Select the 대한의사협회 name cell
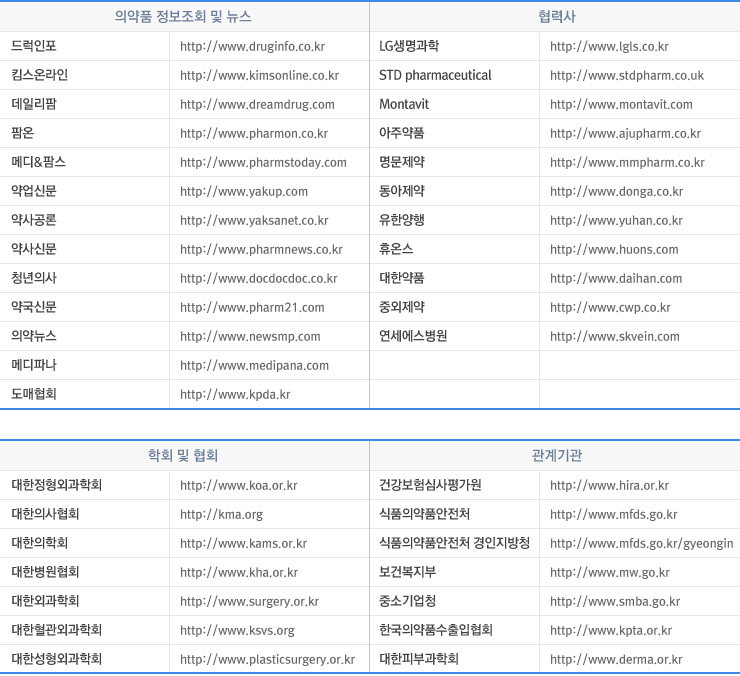Viewport: 740px width, 676px height. 45,514
